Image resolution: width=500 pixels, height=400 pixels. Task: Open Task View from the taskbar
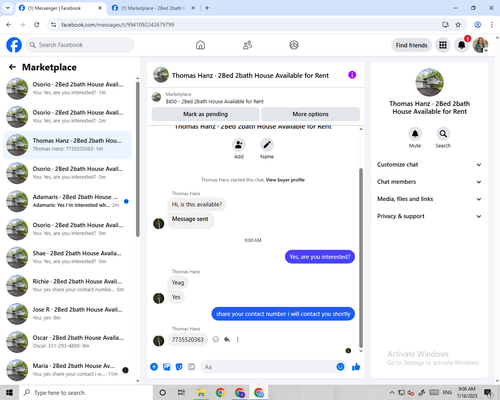tap(181, 393)
